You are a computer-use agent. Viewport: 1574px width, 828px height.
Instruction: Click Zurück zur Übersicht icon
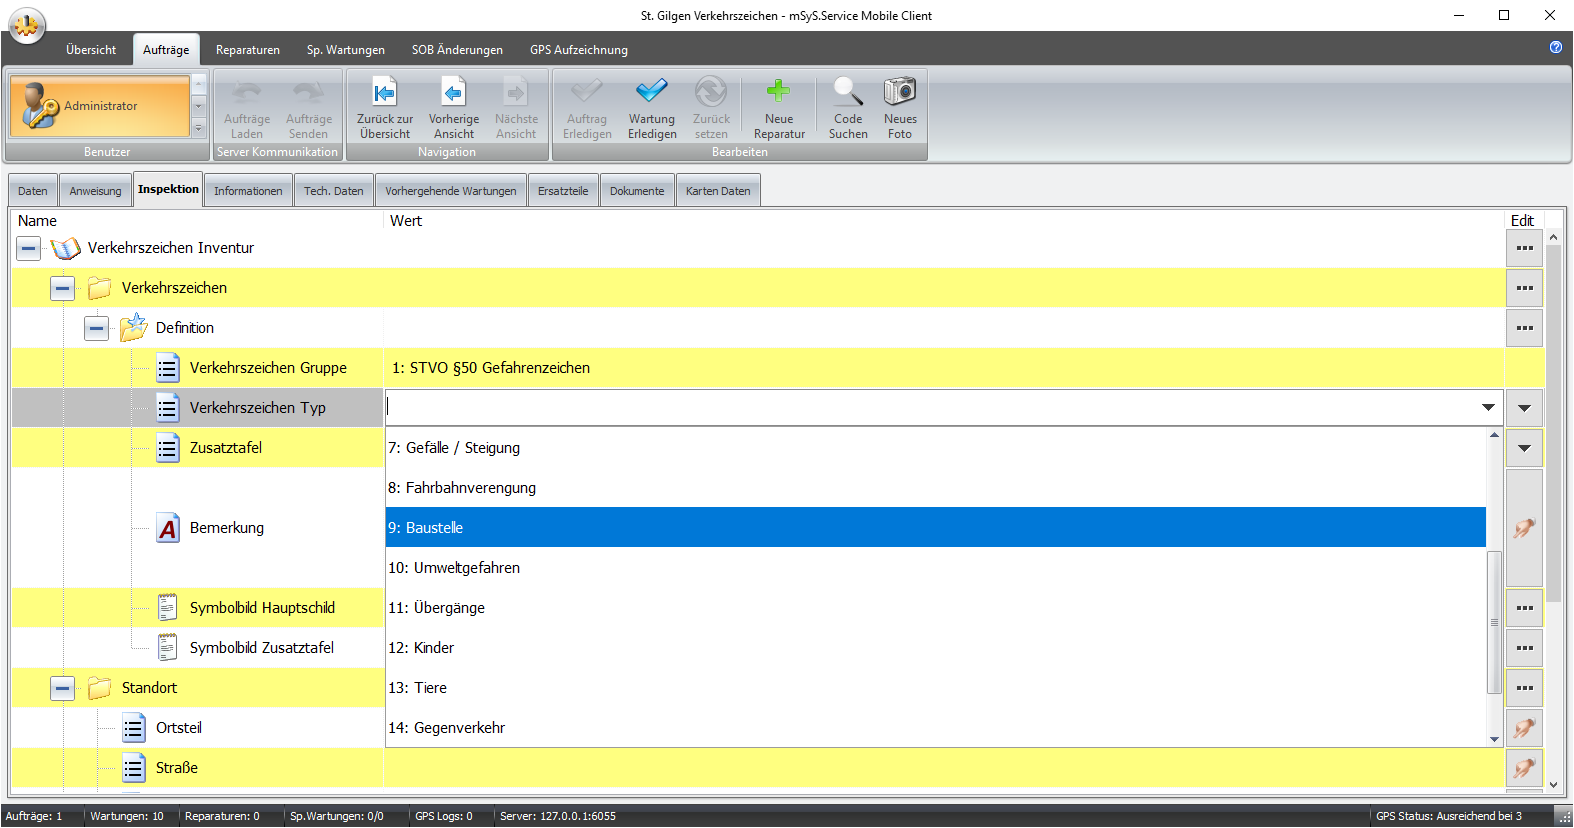click(x=384, y=94)
